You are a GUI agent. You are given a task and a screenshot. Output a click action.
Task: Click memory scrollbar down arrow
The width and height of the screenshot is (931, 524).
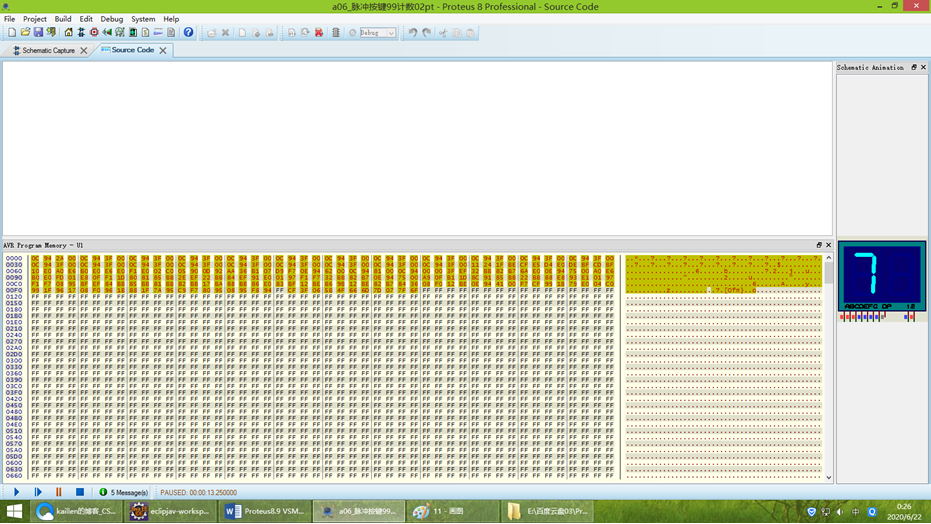point(828,477)
